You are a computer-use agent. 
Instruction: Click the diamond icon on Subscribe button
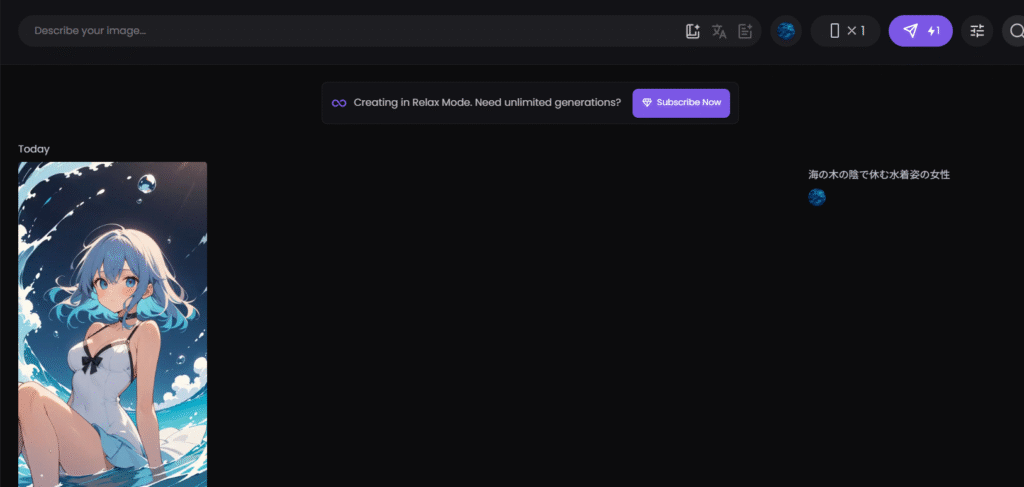(647, 102)
